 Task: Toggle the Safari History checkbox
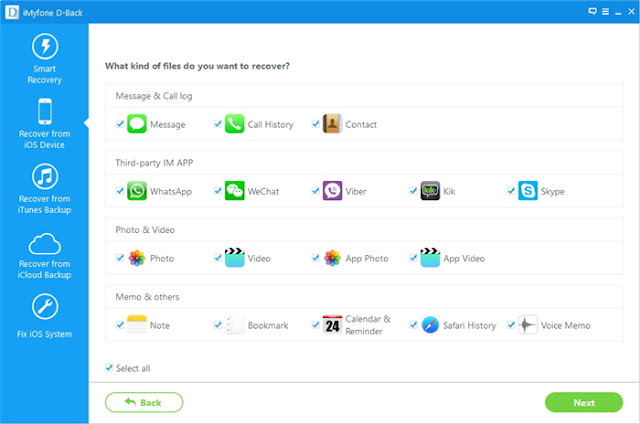tap(413, 324)
